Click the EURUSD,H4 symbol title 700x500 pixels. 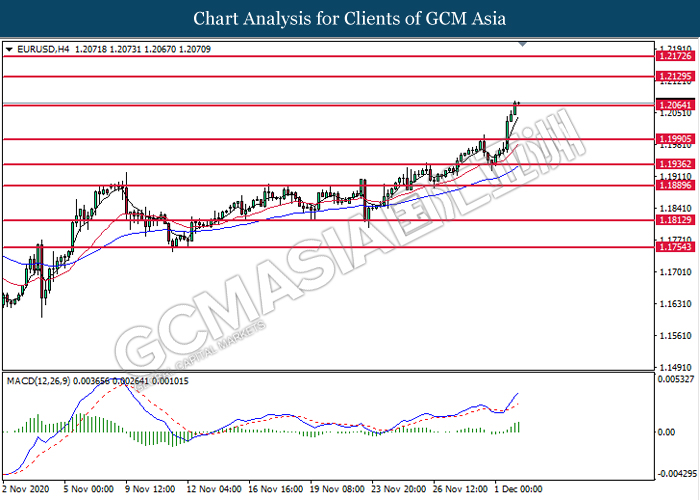43,50
